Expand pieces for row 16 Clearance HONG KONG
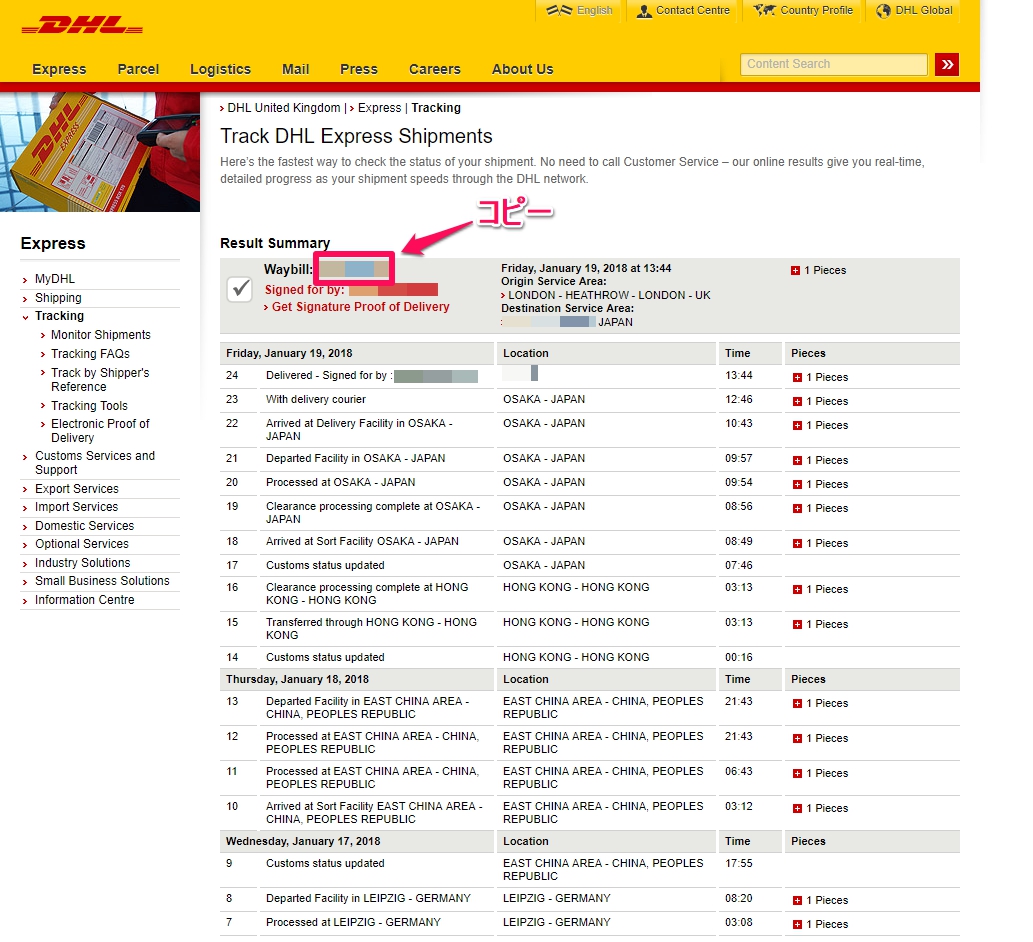Screen dimensions: 1033x942 coord(797,590)
